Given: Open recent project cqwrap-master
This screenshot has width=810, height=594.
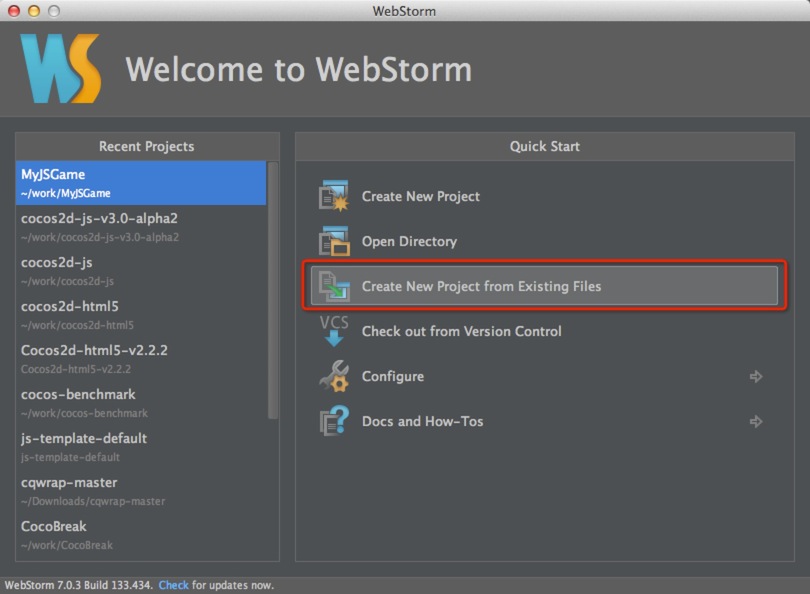Looking at the screenshot, I should [141, 491].
